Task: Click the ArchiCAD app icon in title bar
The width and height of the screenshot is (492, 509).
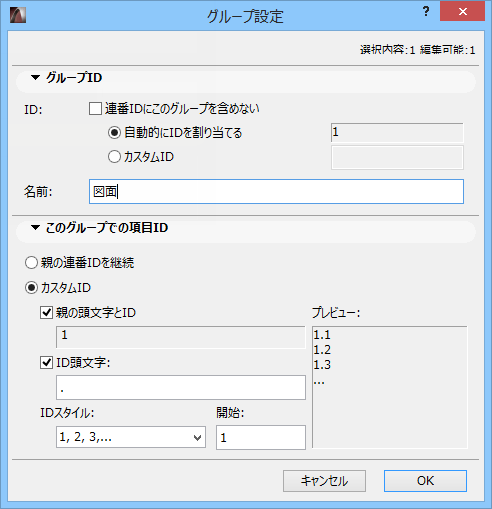Action: pos(18,15)
